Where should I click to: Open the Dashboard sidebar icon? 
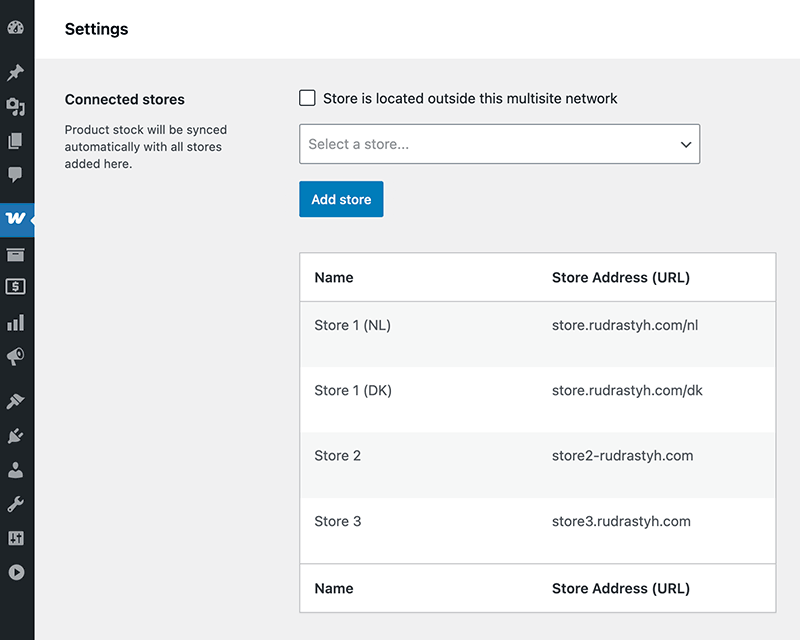tap(15, 28)
